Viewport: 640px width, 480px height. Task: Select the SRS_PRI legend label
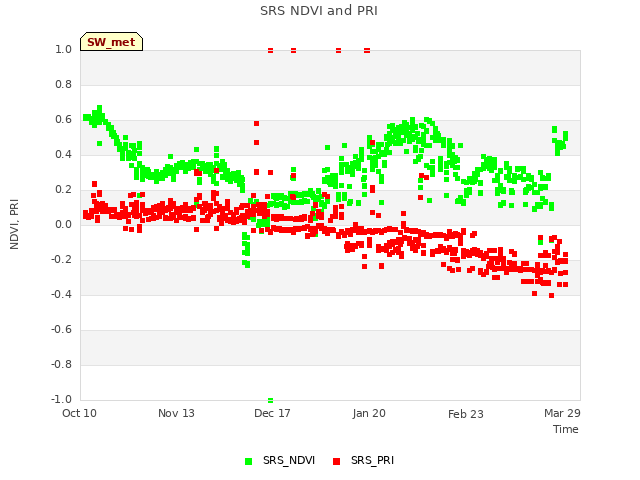coord(372,460)
